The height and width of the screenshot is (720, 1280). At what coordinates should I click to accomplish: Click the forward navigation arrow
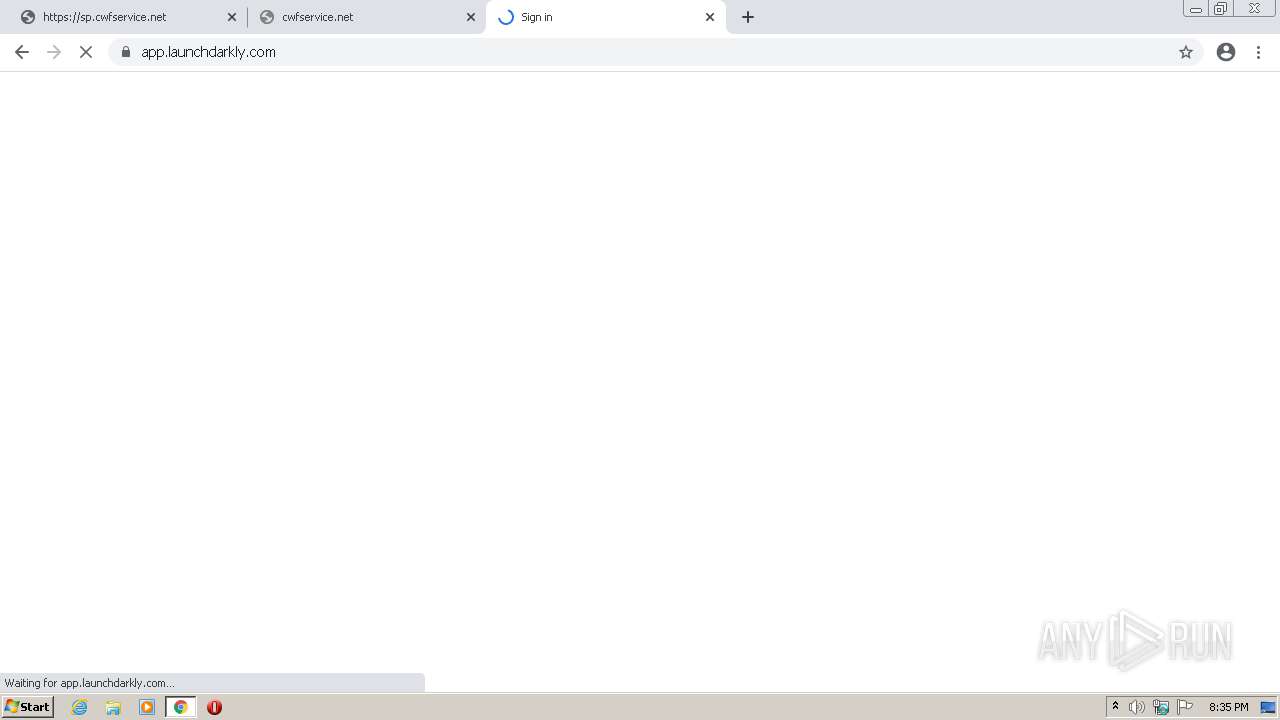54,52
